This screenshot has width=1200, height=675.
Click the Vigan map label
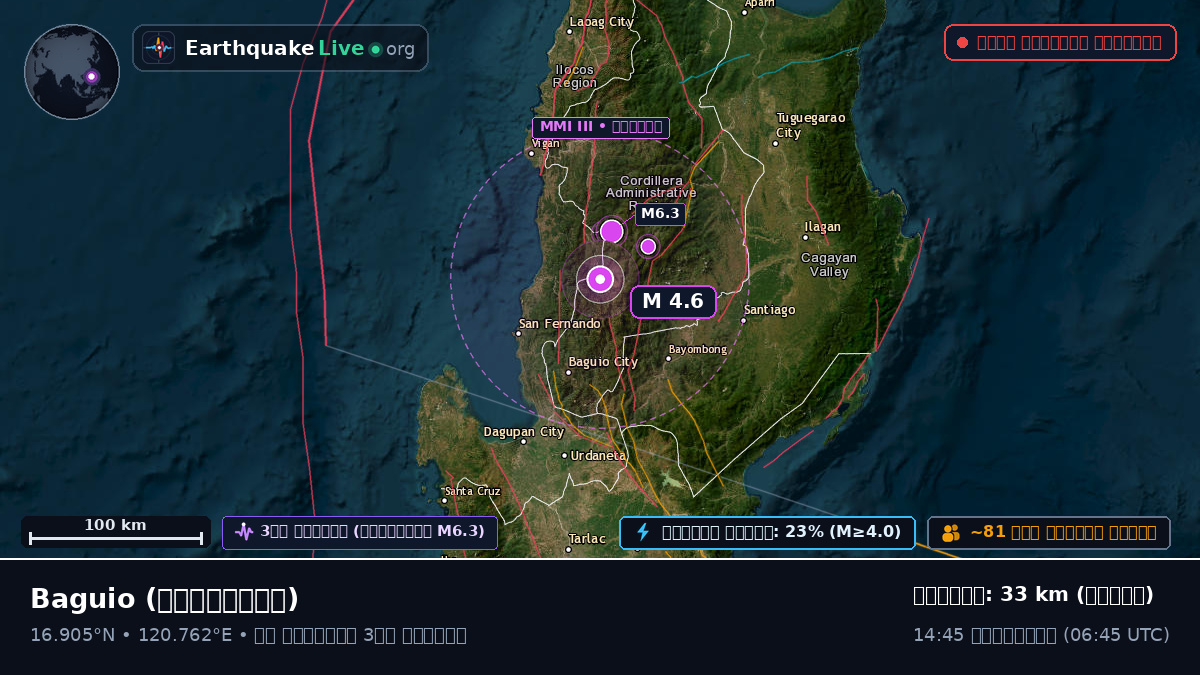pyautogui.click(x=546, y=144)
